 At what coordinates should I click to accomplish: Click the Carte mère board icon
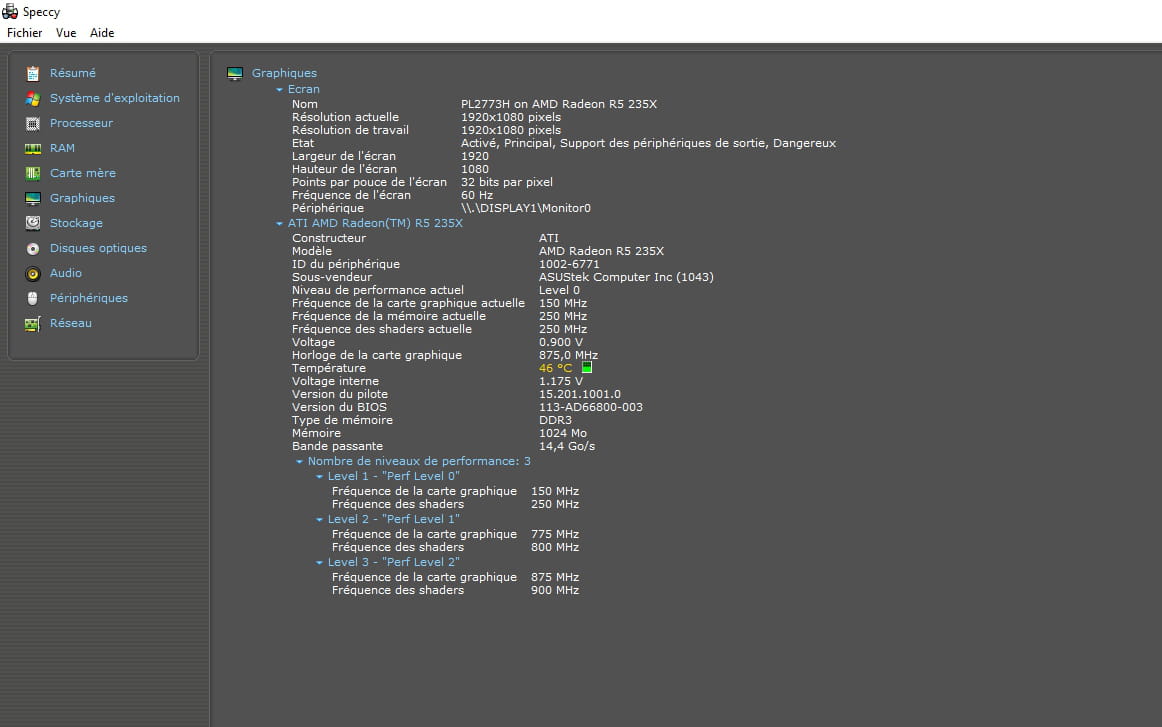tap(33, 173)
